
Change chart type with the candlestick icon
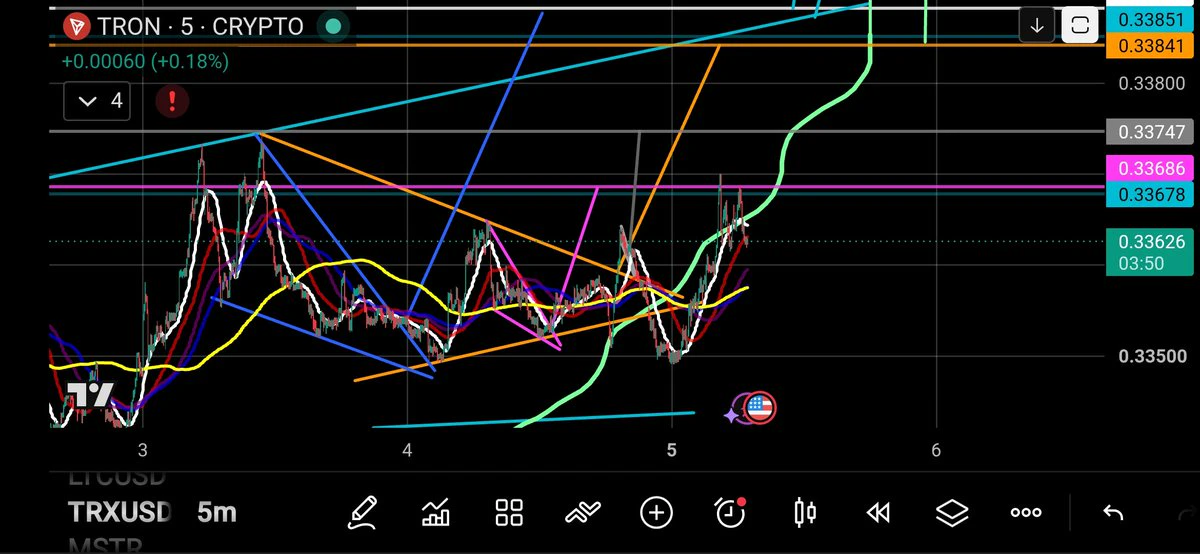(x=804, y=513)
